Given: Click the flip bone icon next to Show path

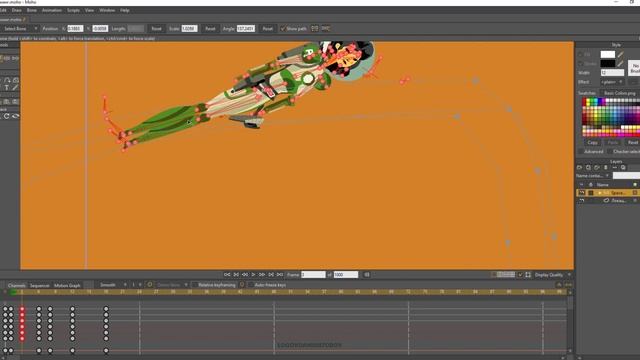Looking at the screenshot, I should (314, 29).
